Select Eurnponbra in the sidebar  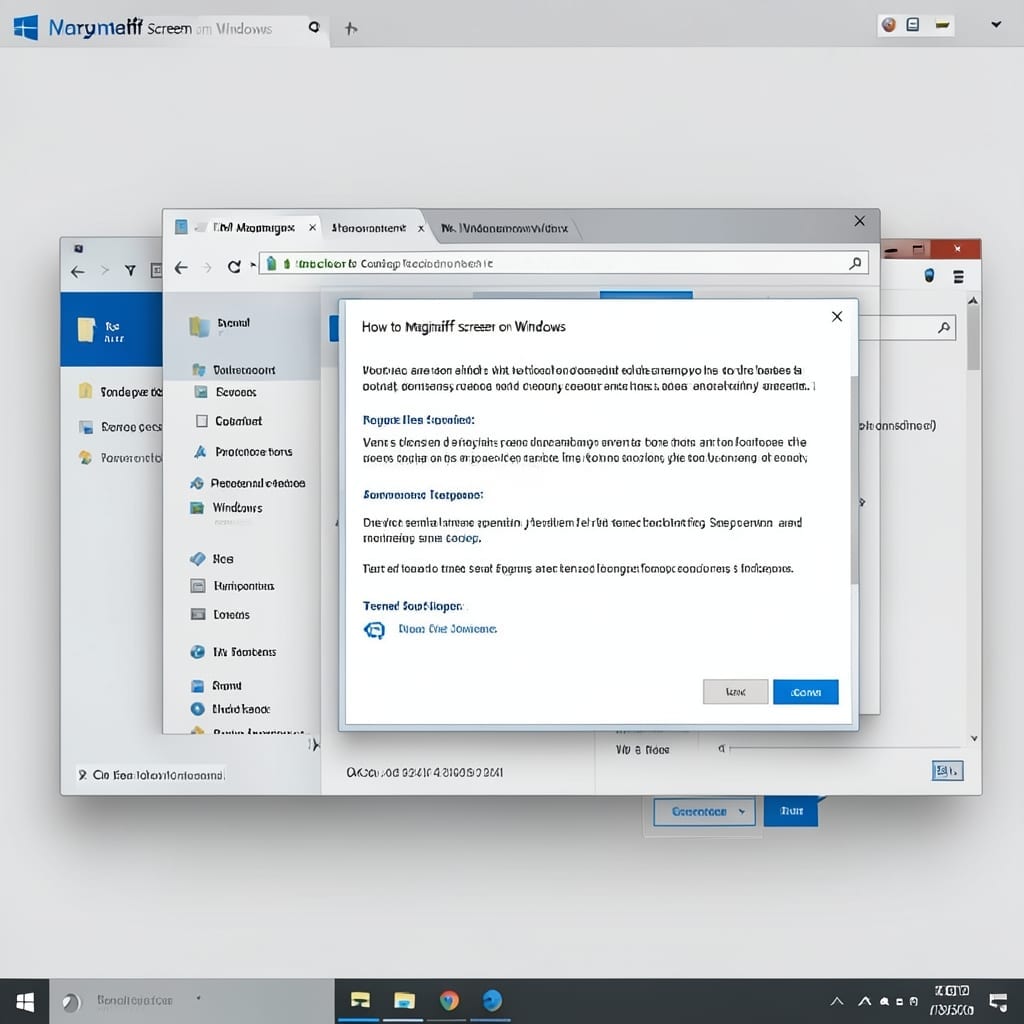[232, 586]
